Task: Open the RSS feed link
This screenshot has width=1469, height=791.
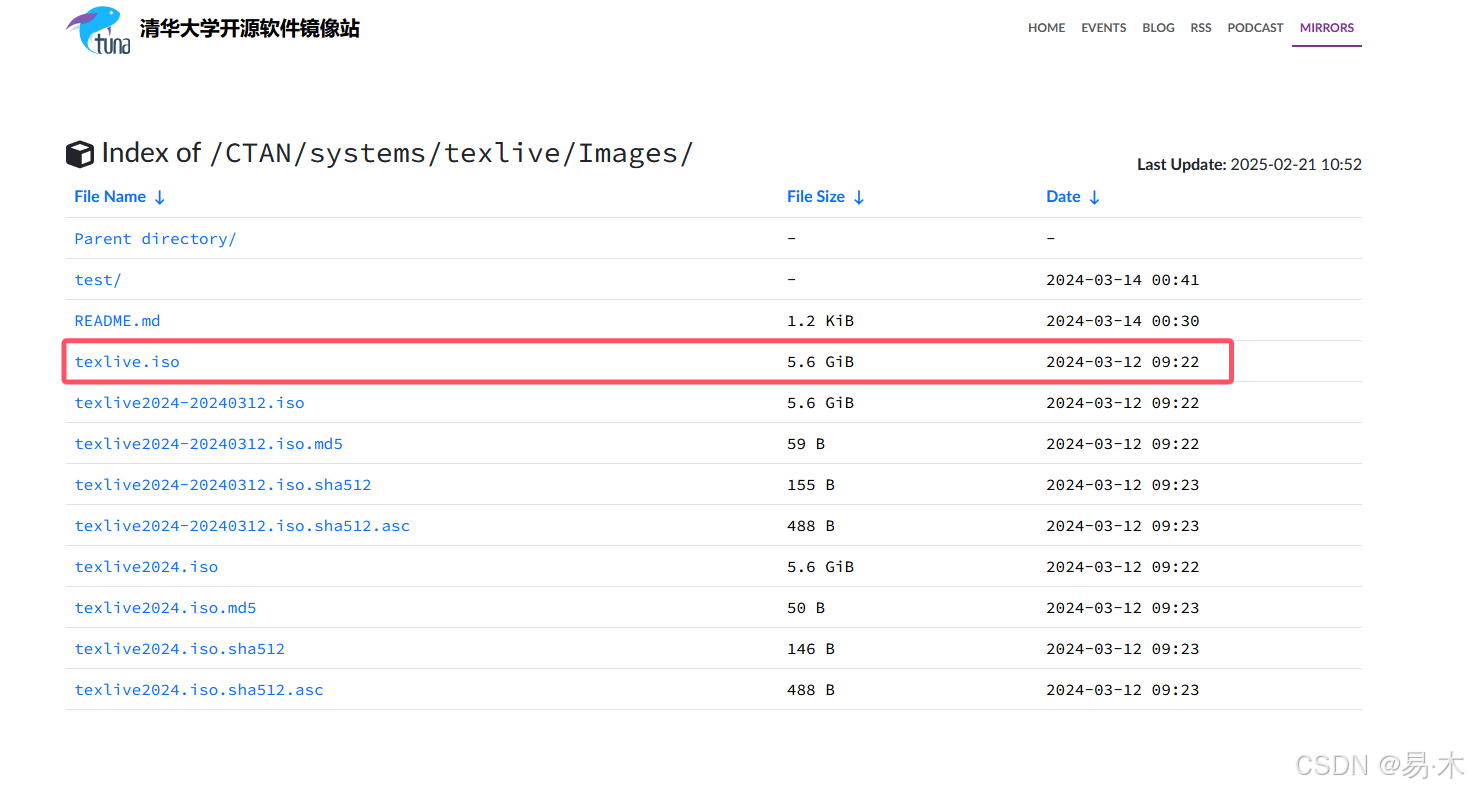Action: tap(1200, 27)
